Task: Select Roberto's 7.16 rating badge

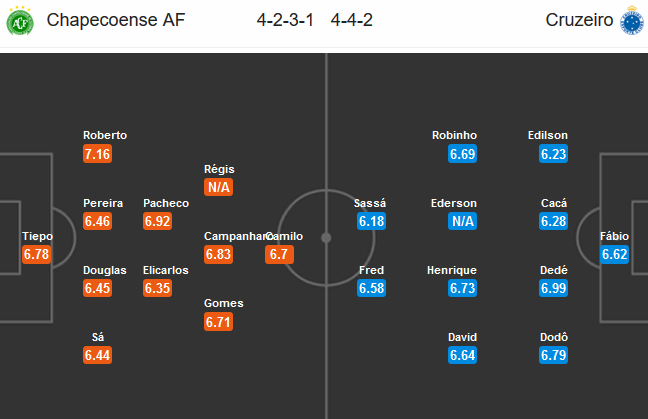Action: click(x=98, y=154)
